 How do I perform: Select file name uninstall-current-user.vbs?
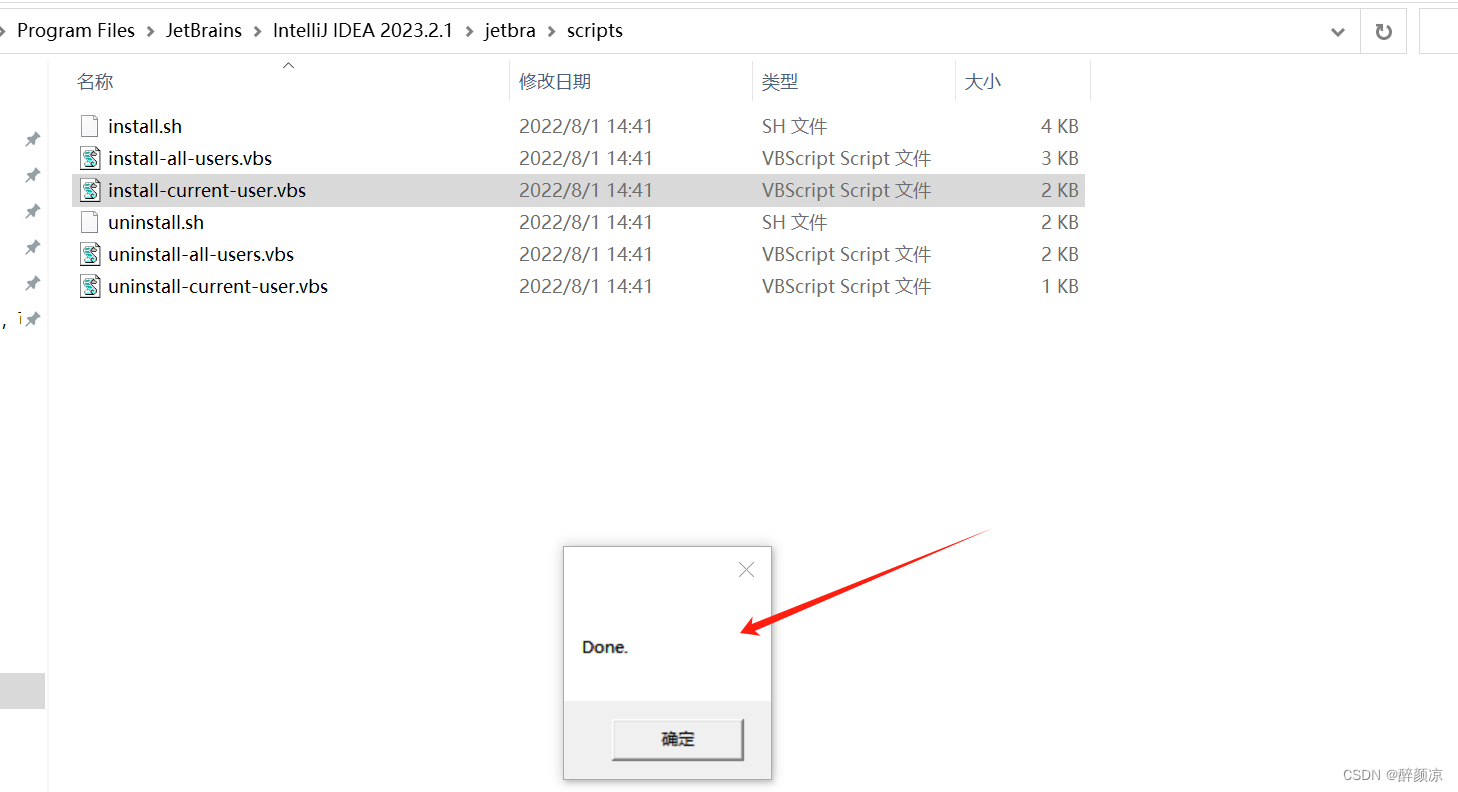coord(218,286)
